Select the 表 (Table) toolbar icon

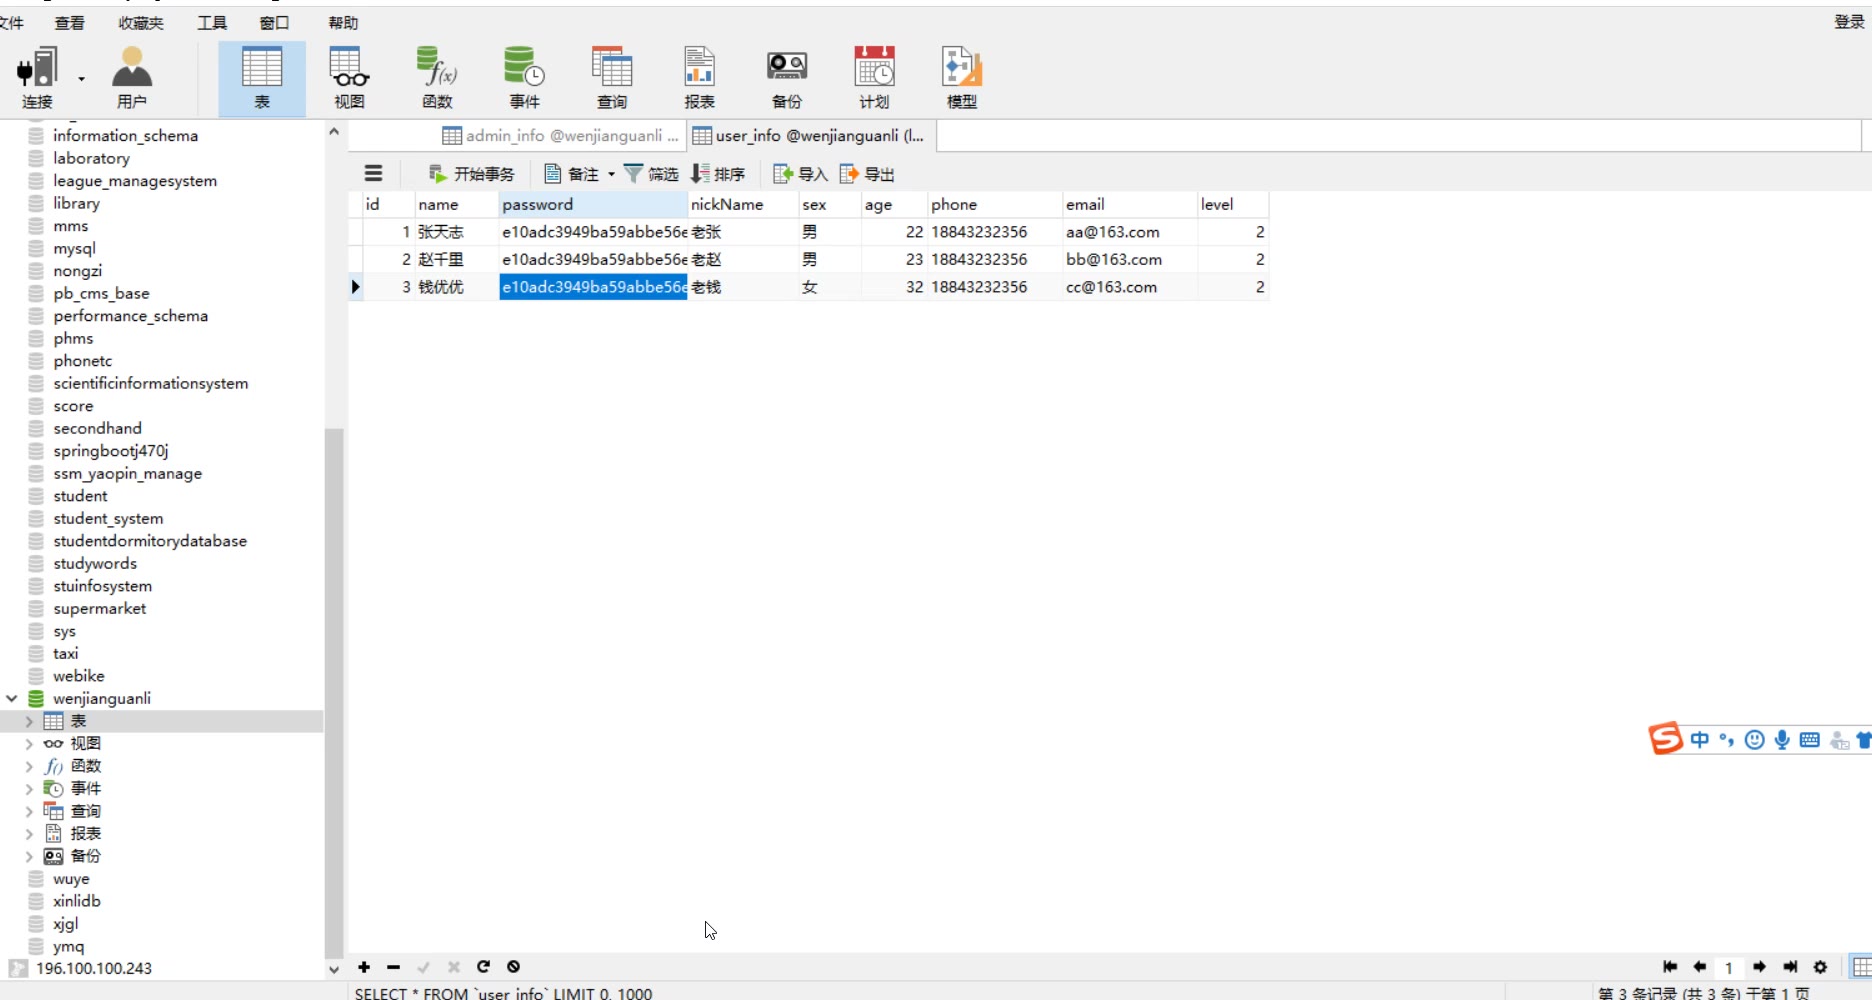262,77
